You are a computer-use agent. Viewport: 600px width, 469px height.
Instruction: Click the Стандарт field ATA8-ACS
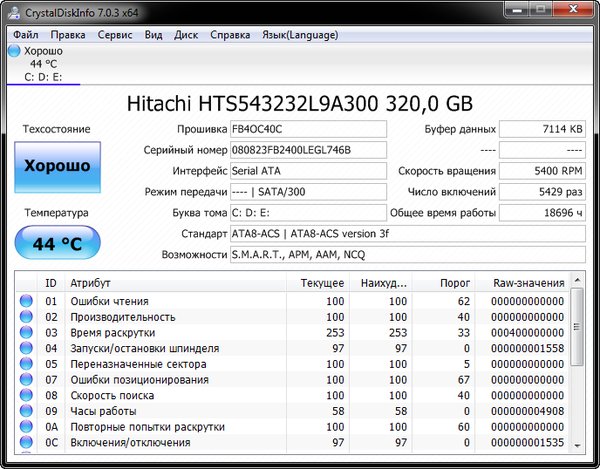(408, 233)
